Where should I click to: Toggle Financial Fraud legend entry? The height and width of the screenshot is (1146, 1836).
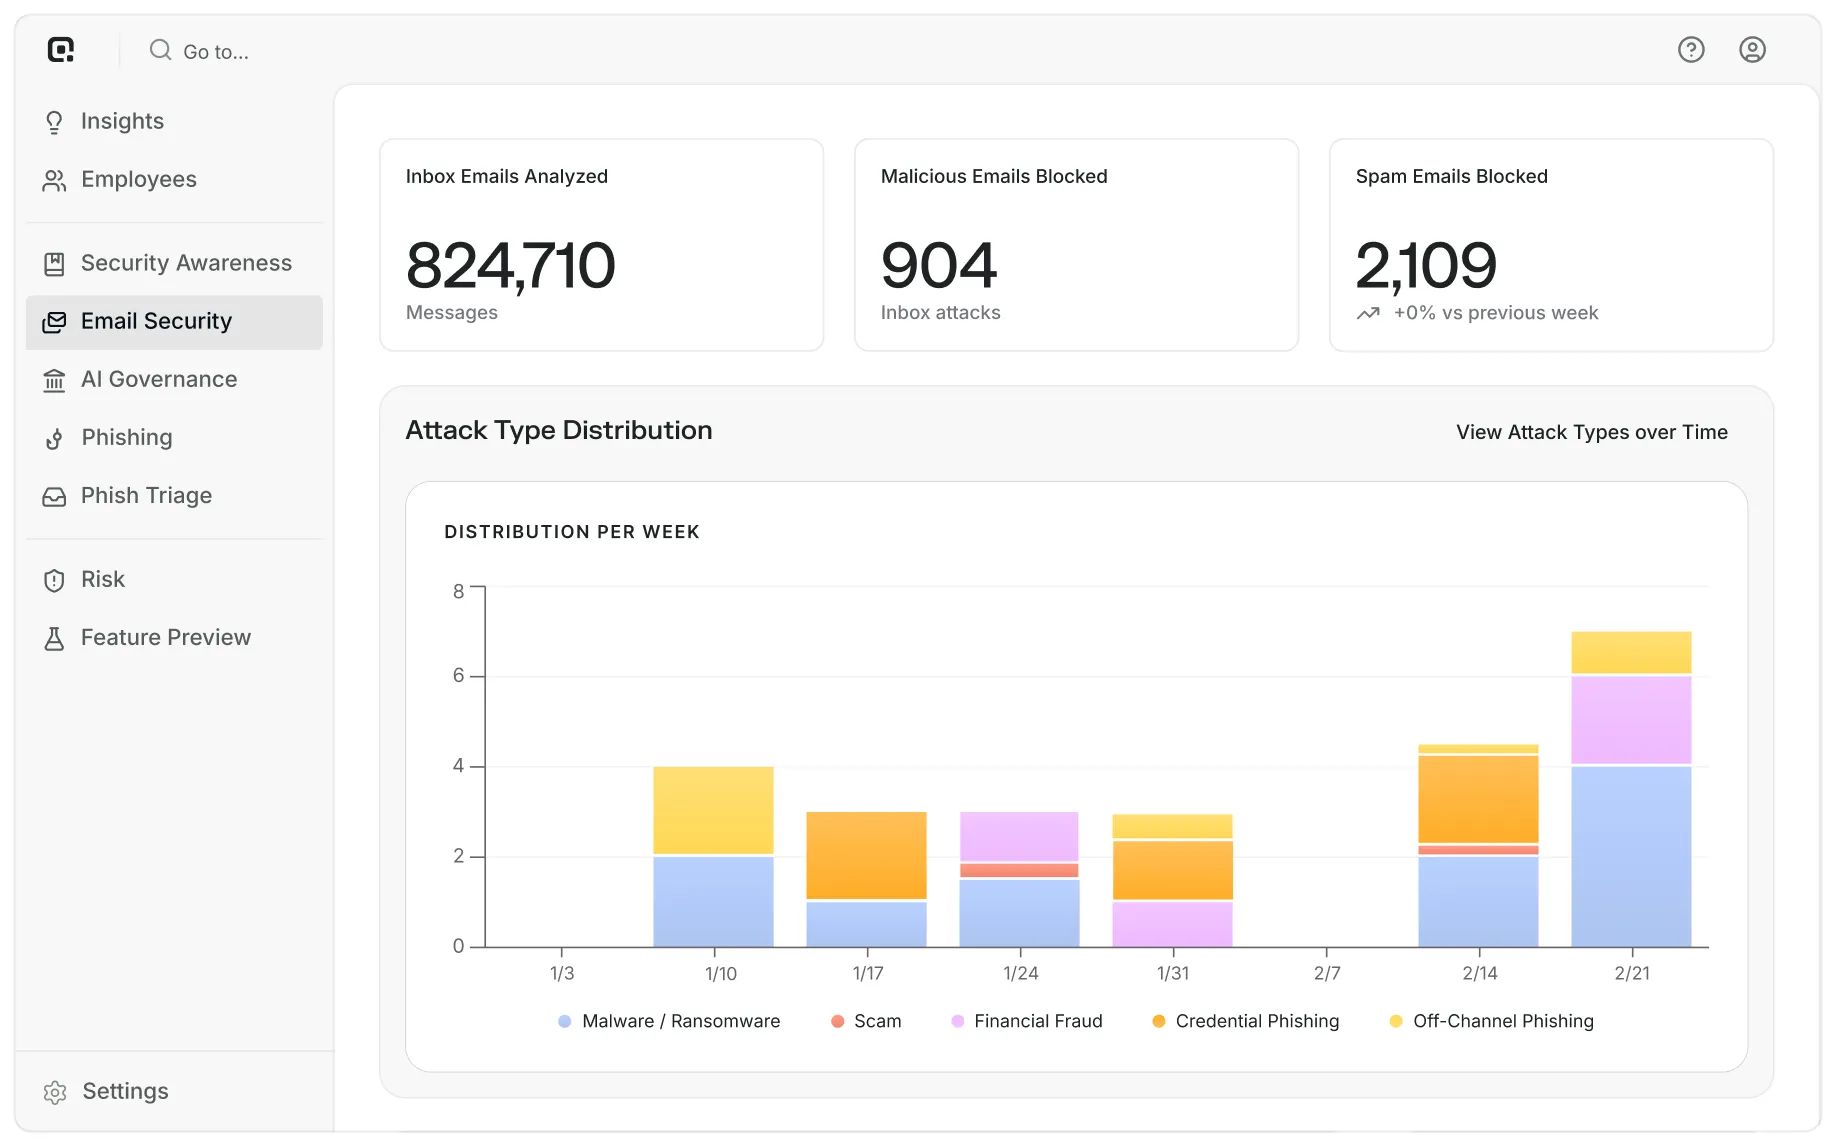click(1027, 1021)
